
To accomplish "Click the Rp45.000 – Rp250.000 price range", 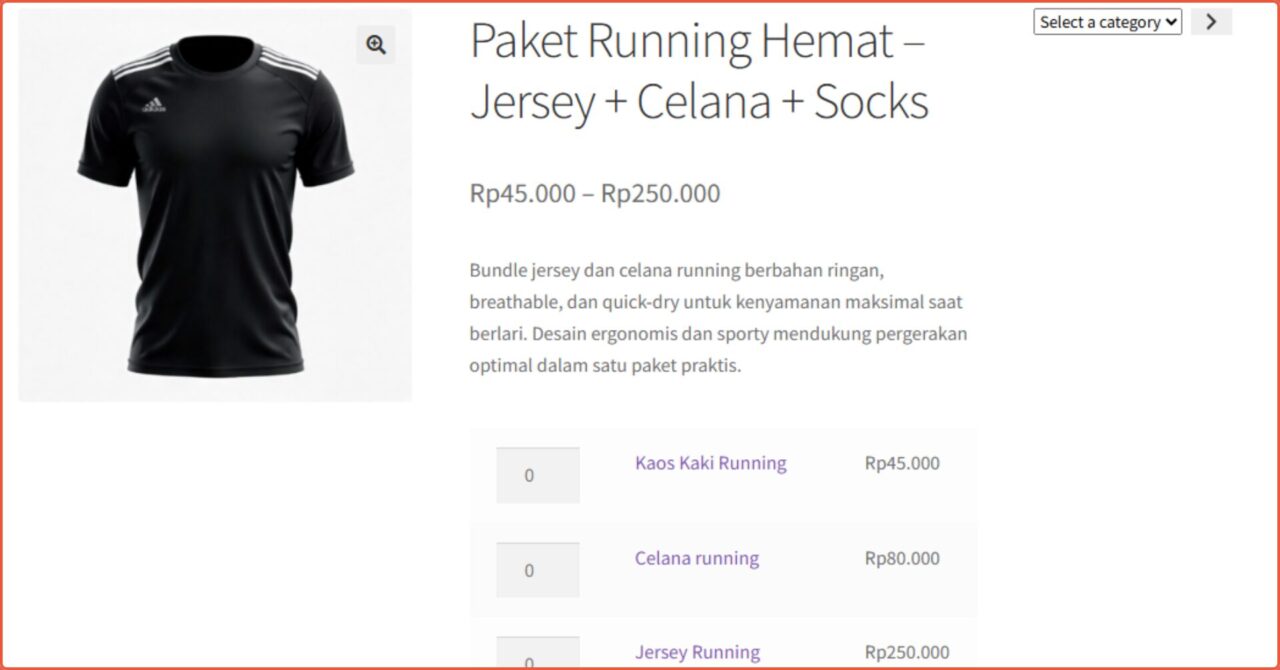I will [594, 193].
